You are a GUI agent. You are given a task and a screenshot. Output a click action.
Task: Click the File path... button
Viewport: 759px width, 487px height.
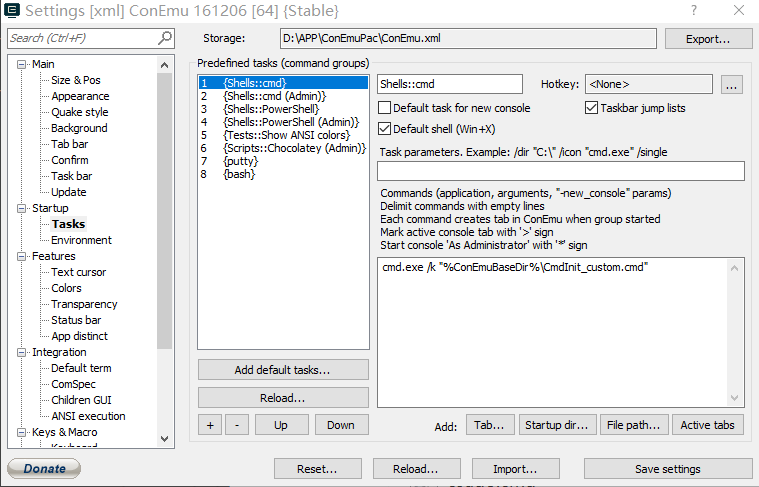634,425
